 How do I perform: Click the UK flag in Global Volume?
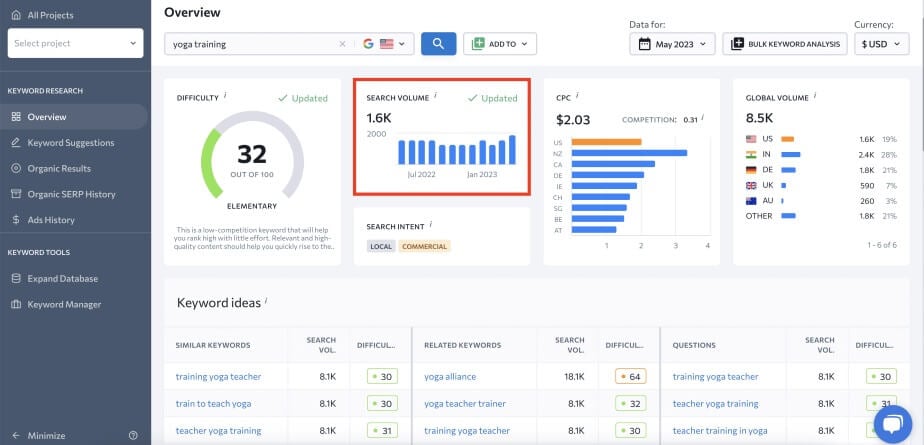pyautogui.click(x=751, y=185)
